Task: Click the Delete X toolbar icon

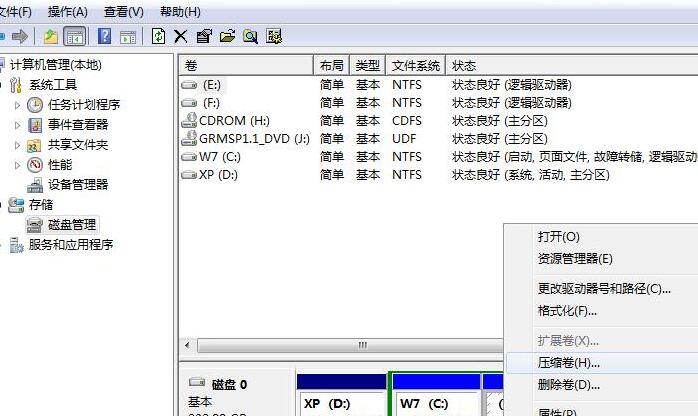Action: point(181,36)
